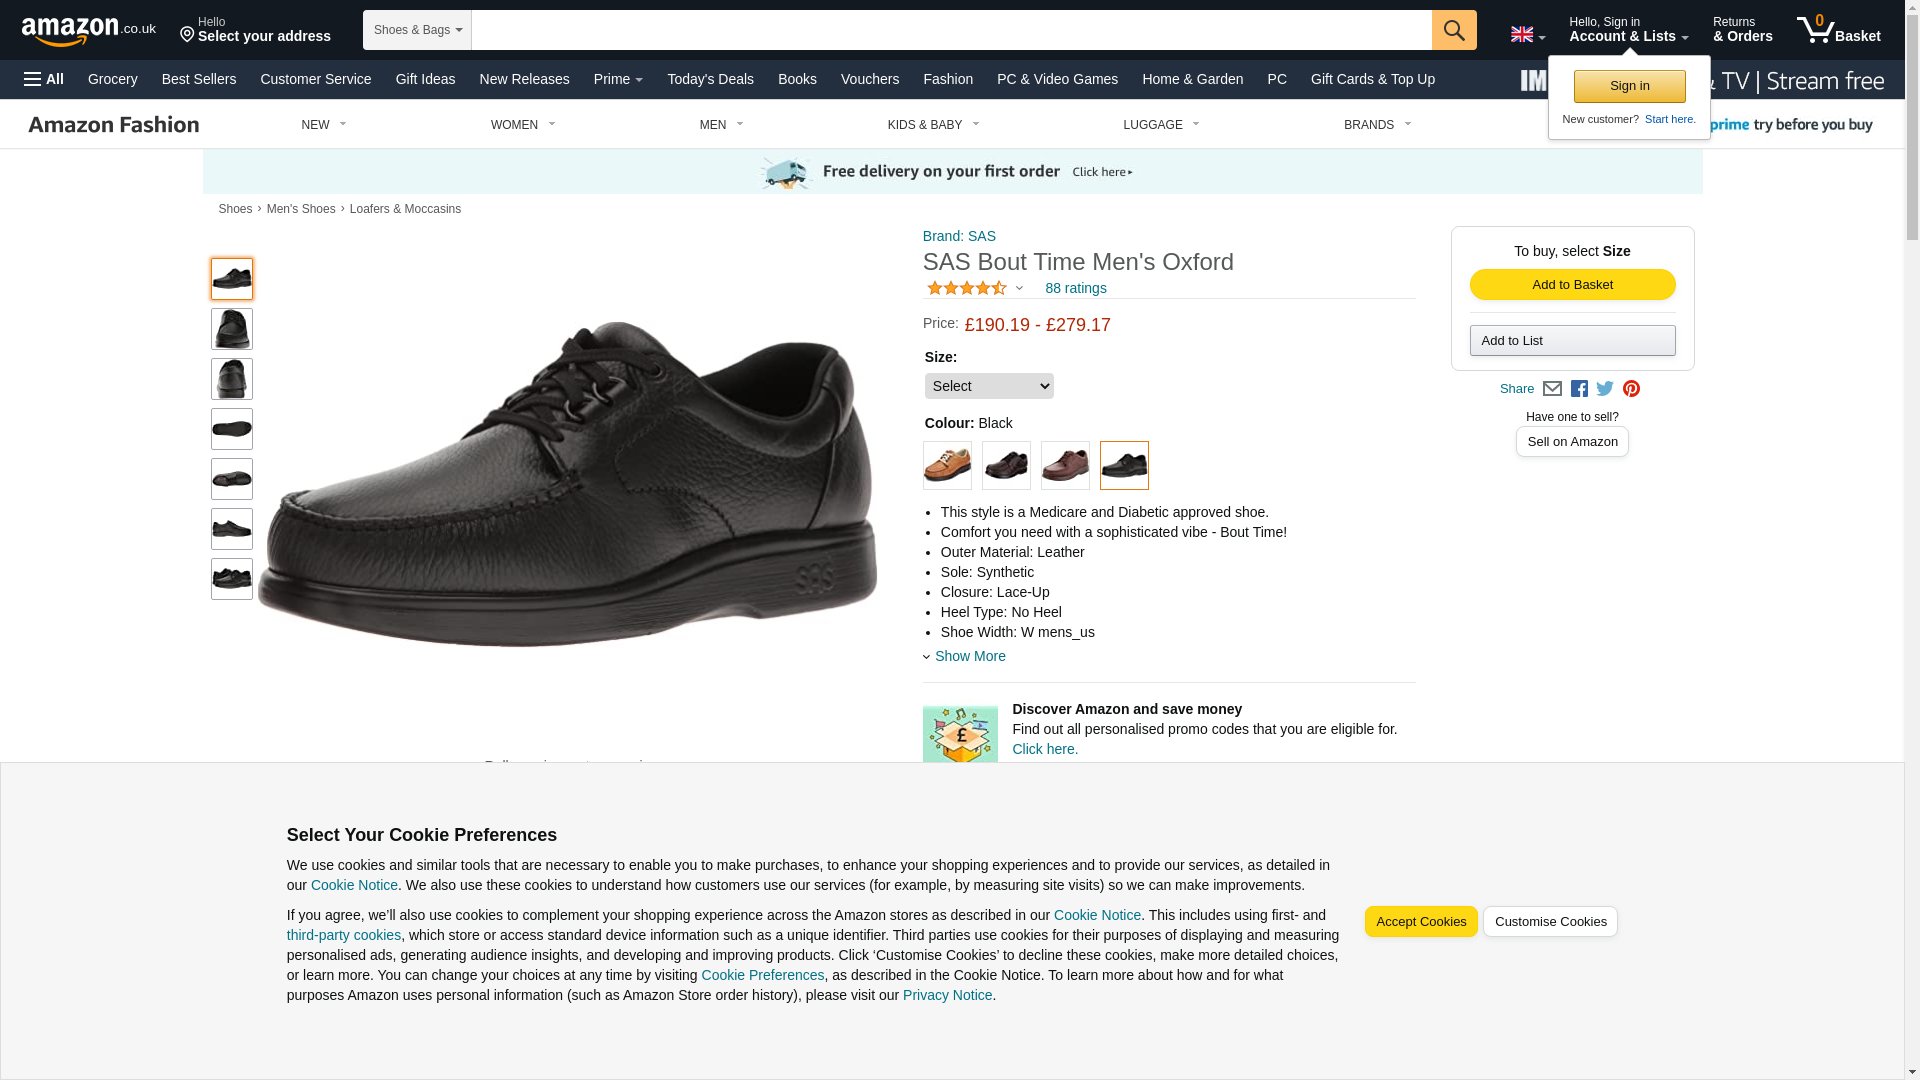Share product on Twitter icon
The width and height of the screenshot is (1920, 1080).
[x=1605, y=389]
